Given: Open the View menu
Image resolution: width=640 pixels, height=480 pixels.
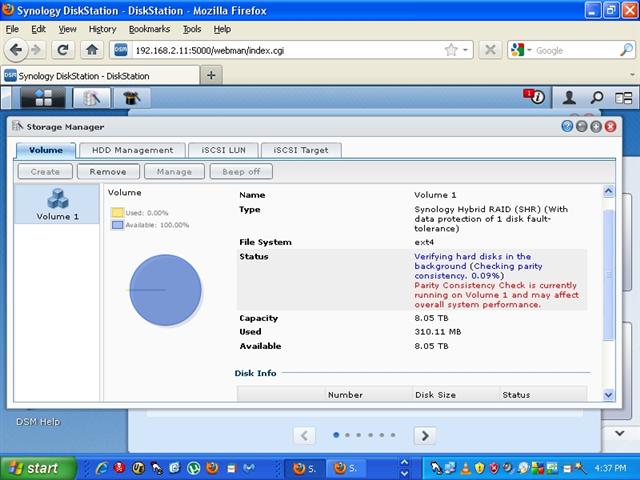Looking at the screenshot, I should click(67, 29).
